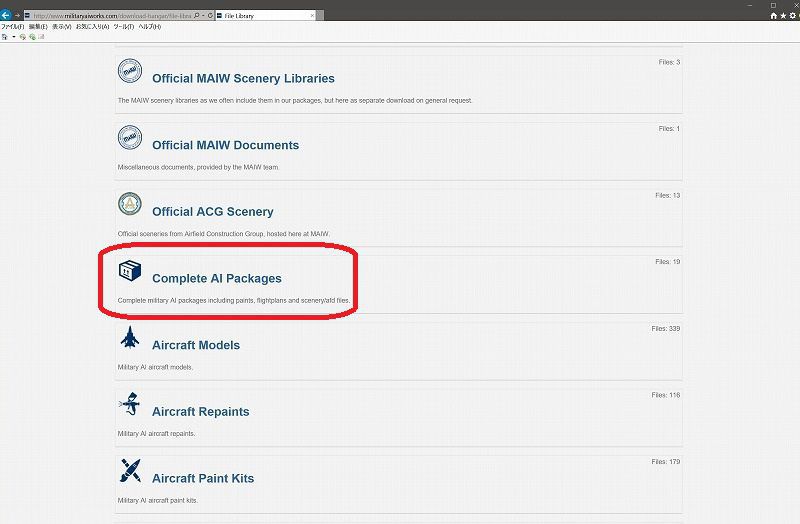Open Aircraft Repaints category
Viewport: 800px width, 524px height.
click(x=201, y=412)
